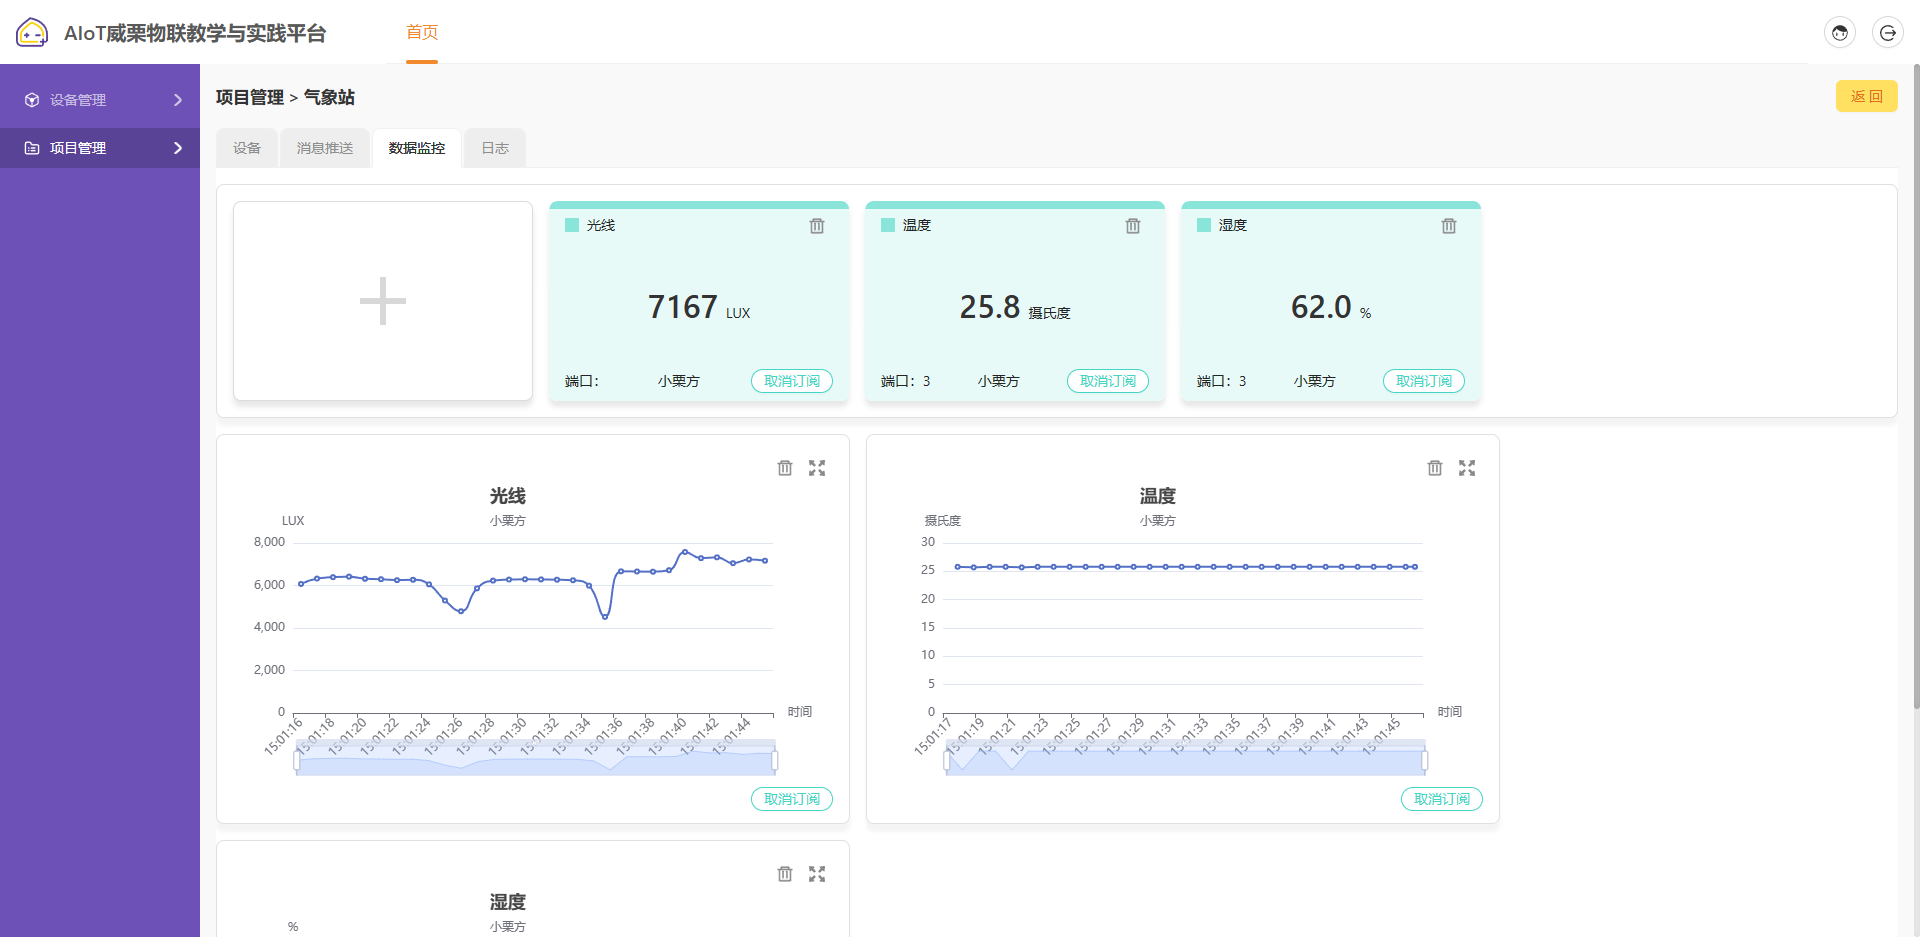Screen dimensions: 1920x937
Task: Delete the 温度 line chart
Action: point(1435,468)
